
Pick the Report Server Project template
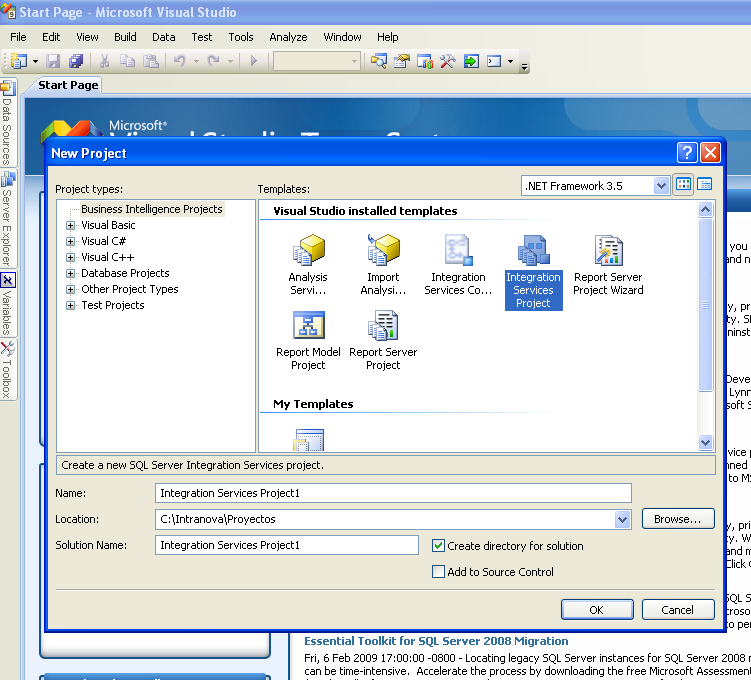tap(383, 326)
